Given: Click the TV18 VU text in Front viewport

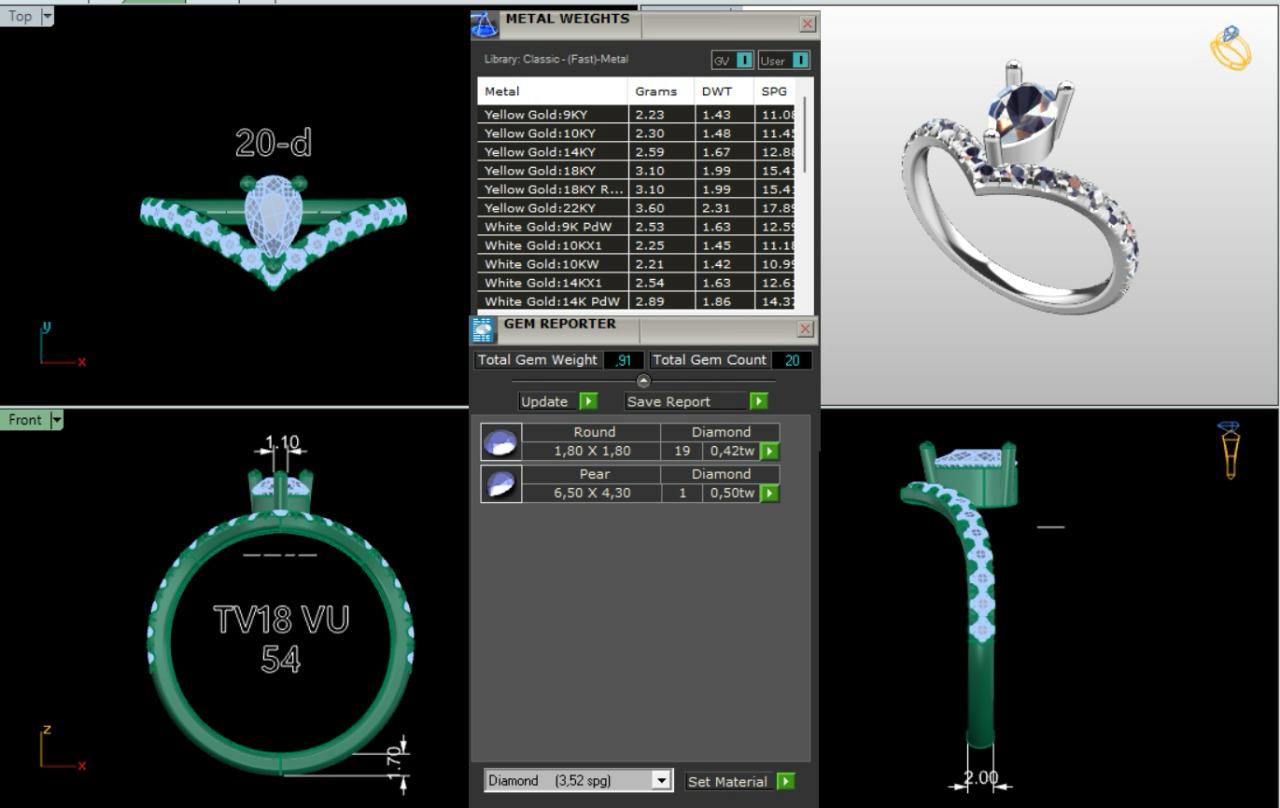Looking at the screenshot, I should [281, 620].
